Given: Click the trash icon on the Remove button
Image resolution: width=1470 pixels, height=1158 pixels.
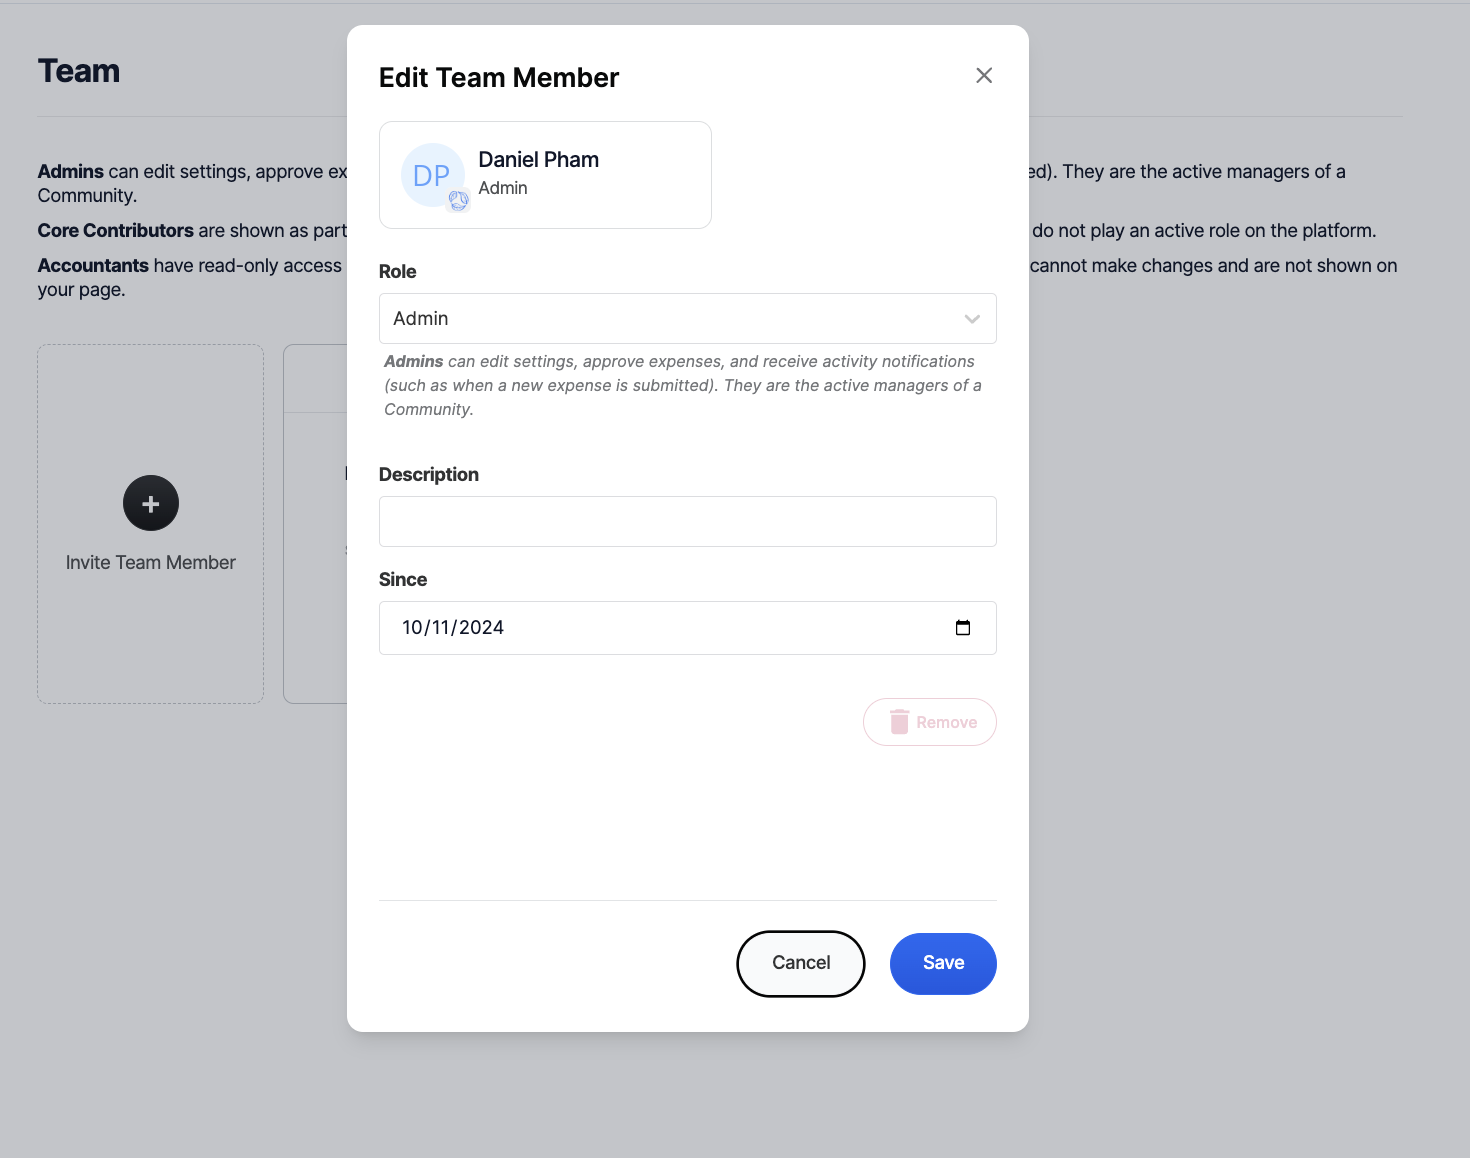Looking at the screenshot, I should pyautogui.click(x=899, y=722).
